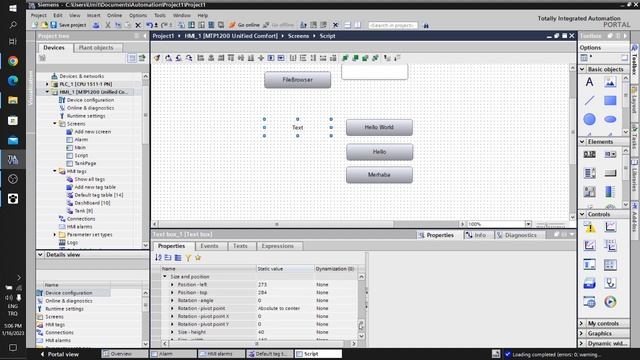Click the Position - left value field
640x360 pixels.
tap(285, 284)
